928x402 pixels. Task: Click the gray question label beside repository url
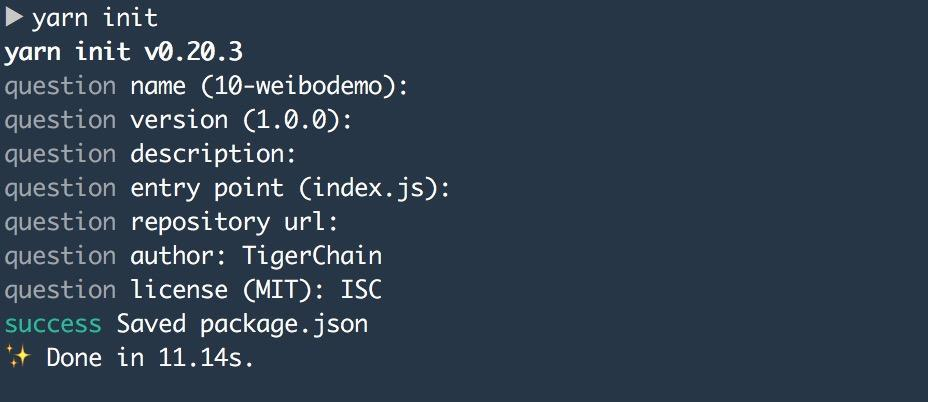[60, 223]
